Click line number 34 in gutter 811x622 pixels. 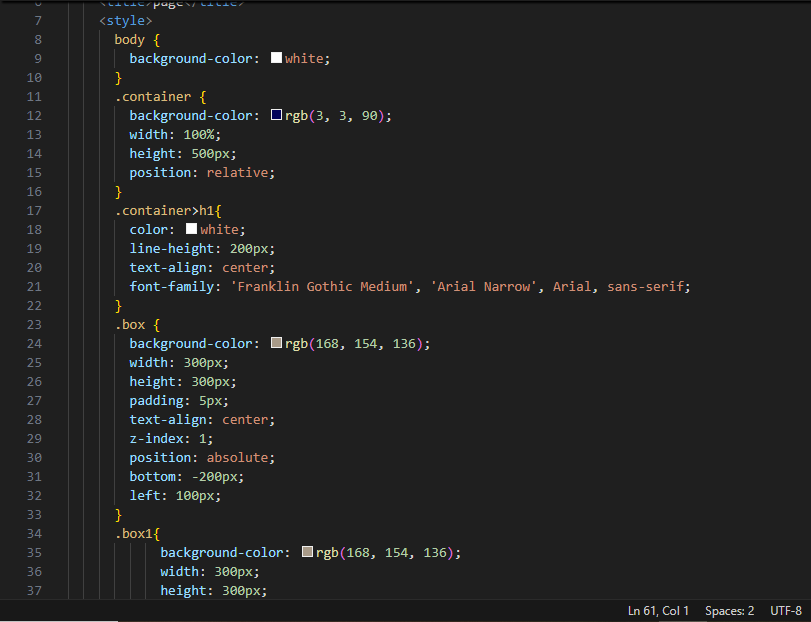click(34, 534)
